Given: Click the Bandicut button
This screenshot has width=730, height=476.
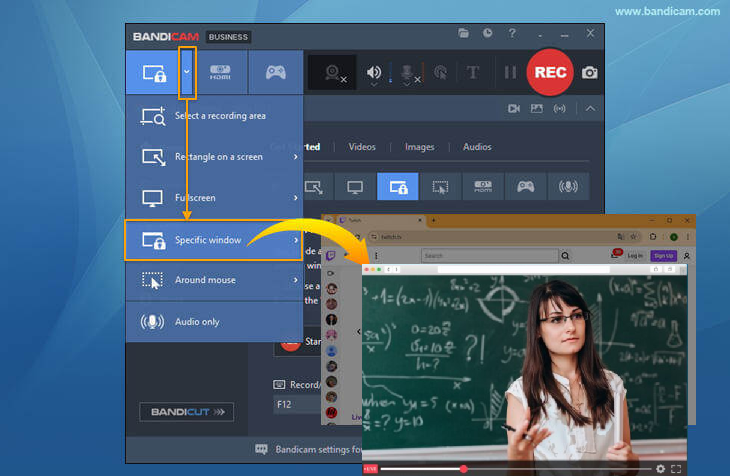Looking at the screenshot, I should [186, 411].
